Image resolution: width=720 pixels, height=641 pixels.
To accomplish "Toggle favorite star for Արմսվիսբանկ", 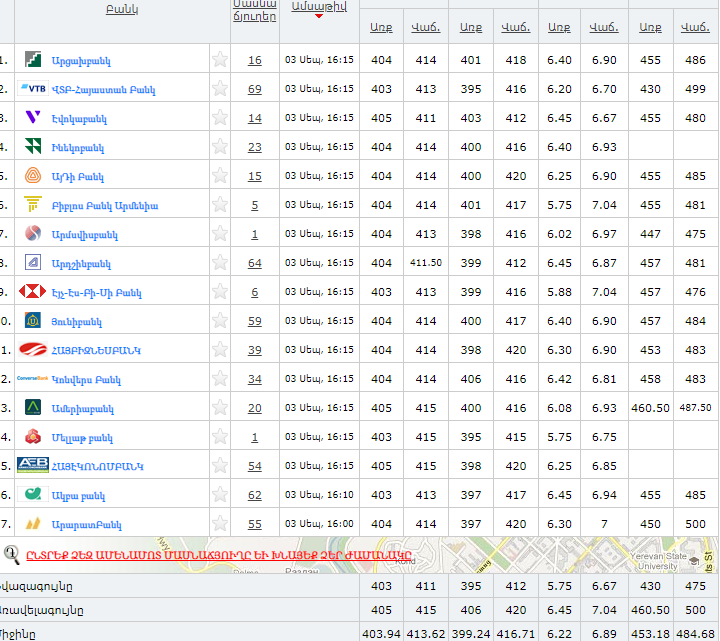I will click(x=220, y=233).
